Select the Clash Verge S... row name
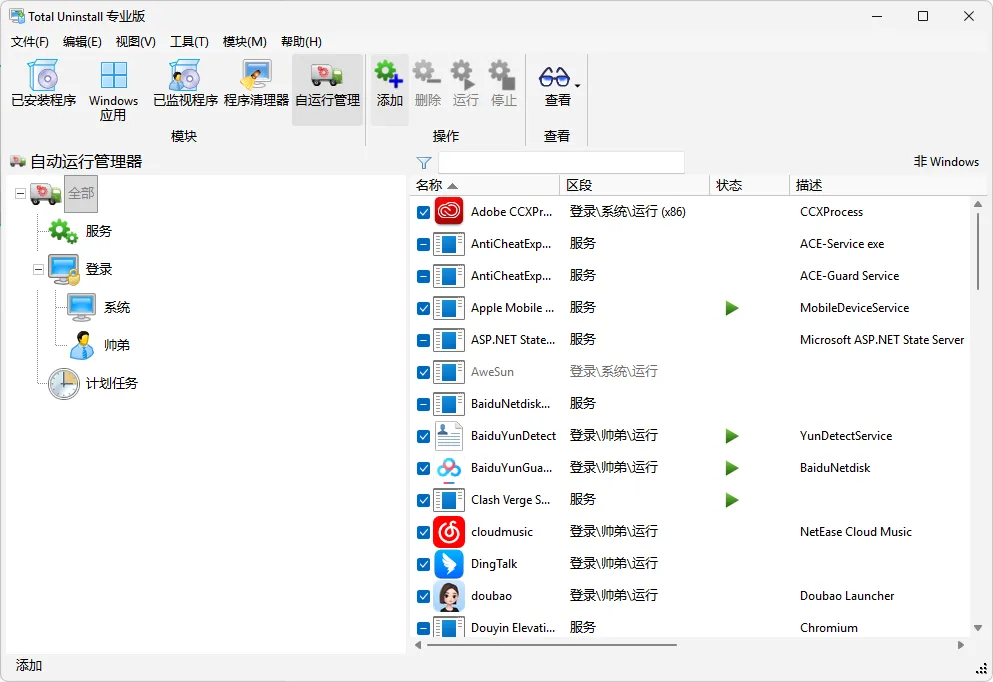The width and height of the screenshot is (993, 682). click(510, 500)
